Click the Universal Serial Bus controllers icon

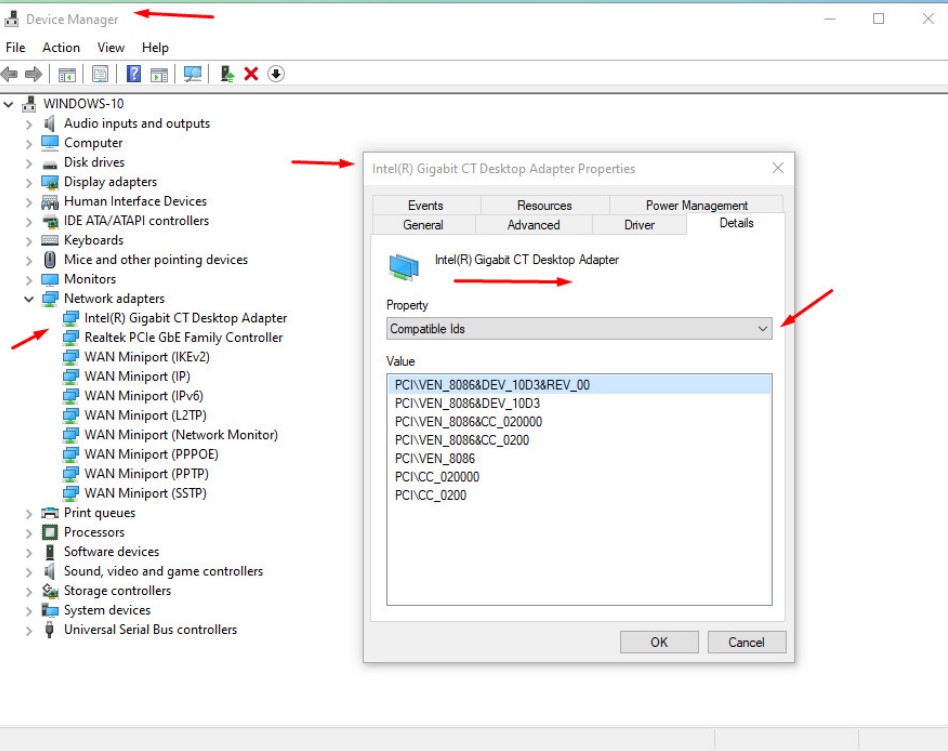pos(50,629)
